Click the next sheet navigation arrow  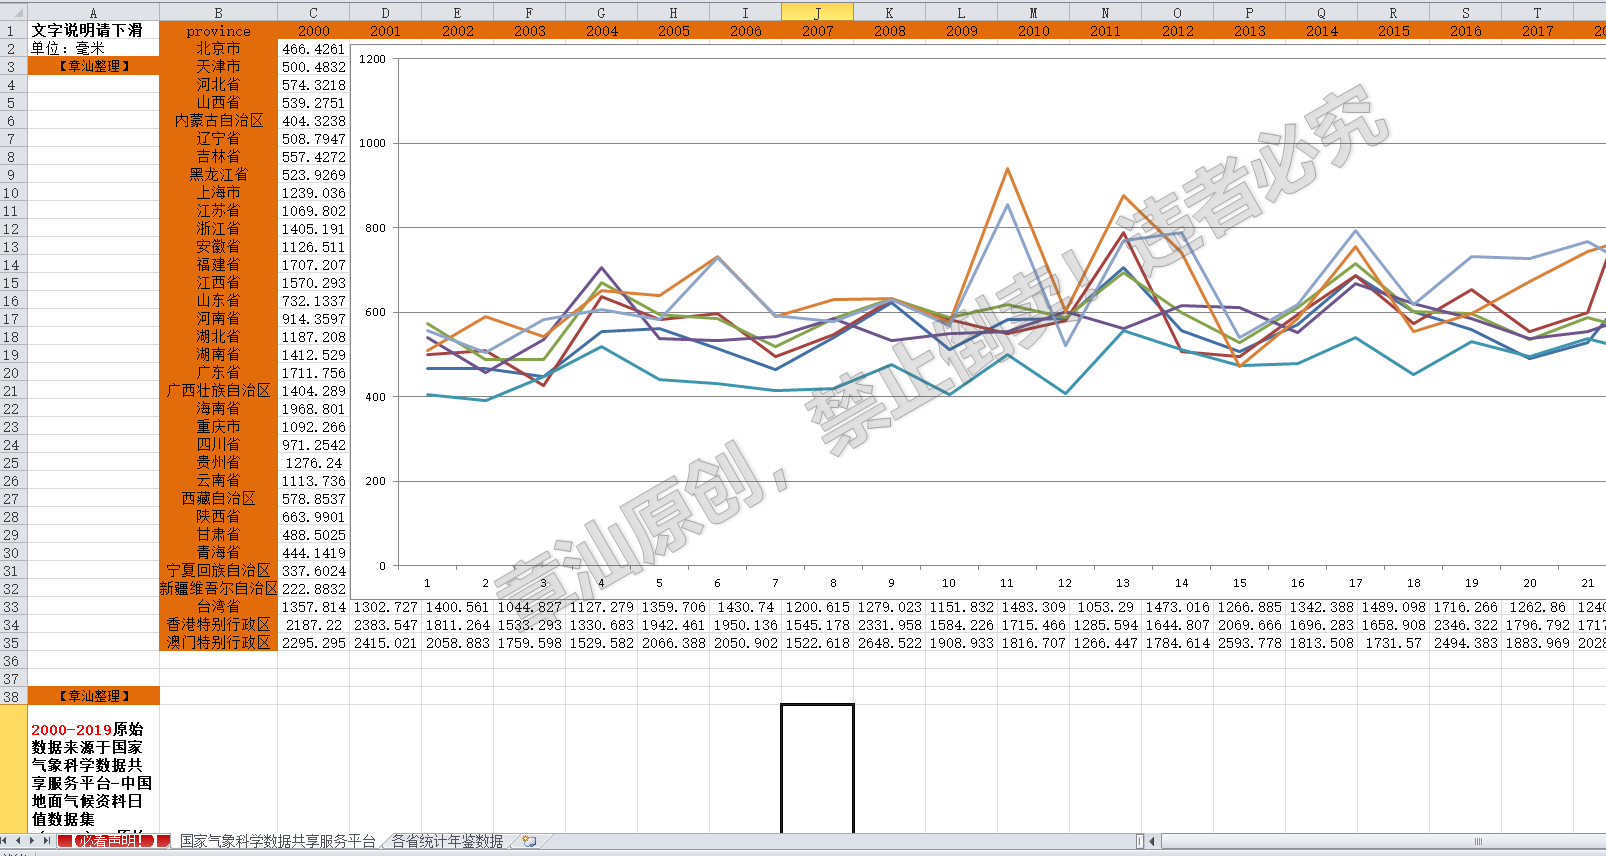32,841
